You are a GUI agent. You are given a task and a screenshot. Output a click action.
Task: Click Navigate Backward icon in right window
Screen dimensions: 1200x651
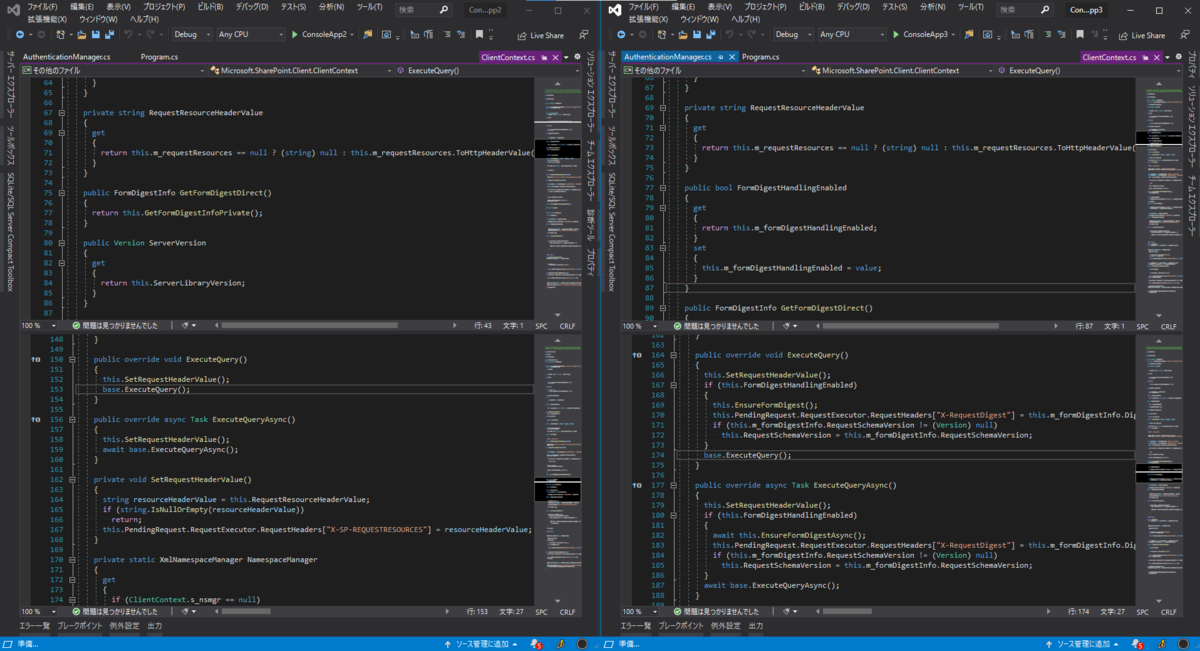click(x=621, y=35)
